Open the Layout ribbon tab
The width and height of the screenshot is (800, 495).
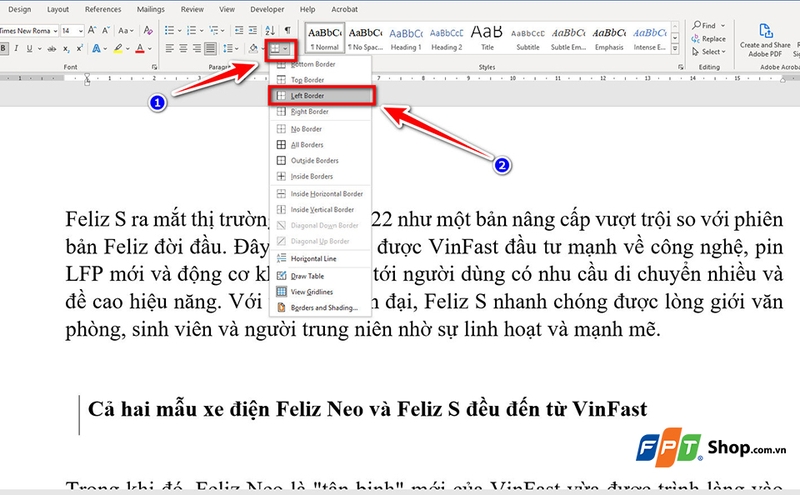pyautogui.click(x=58, y=9)
